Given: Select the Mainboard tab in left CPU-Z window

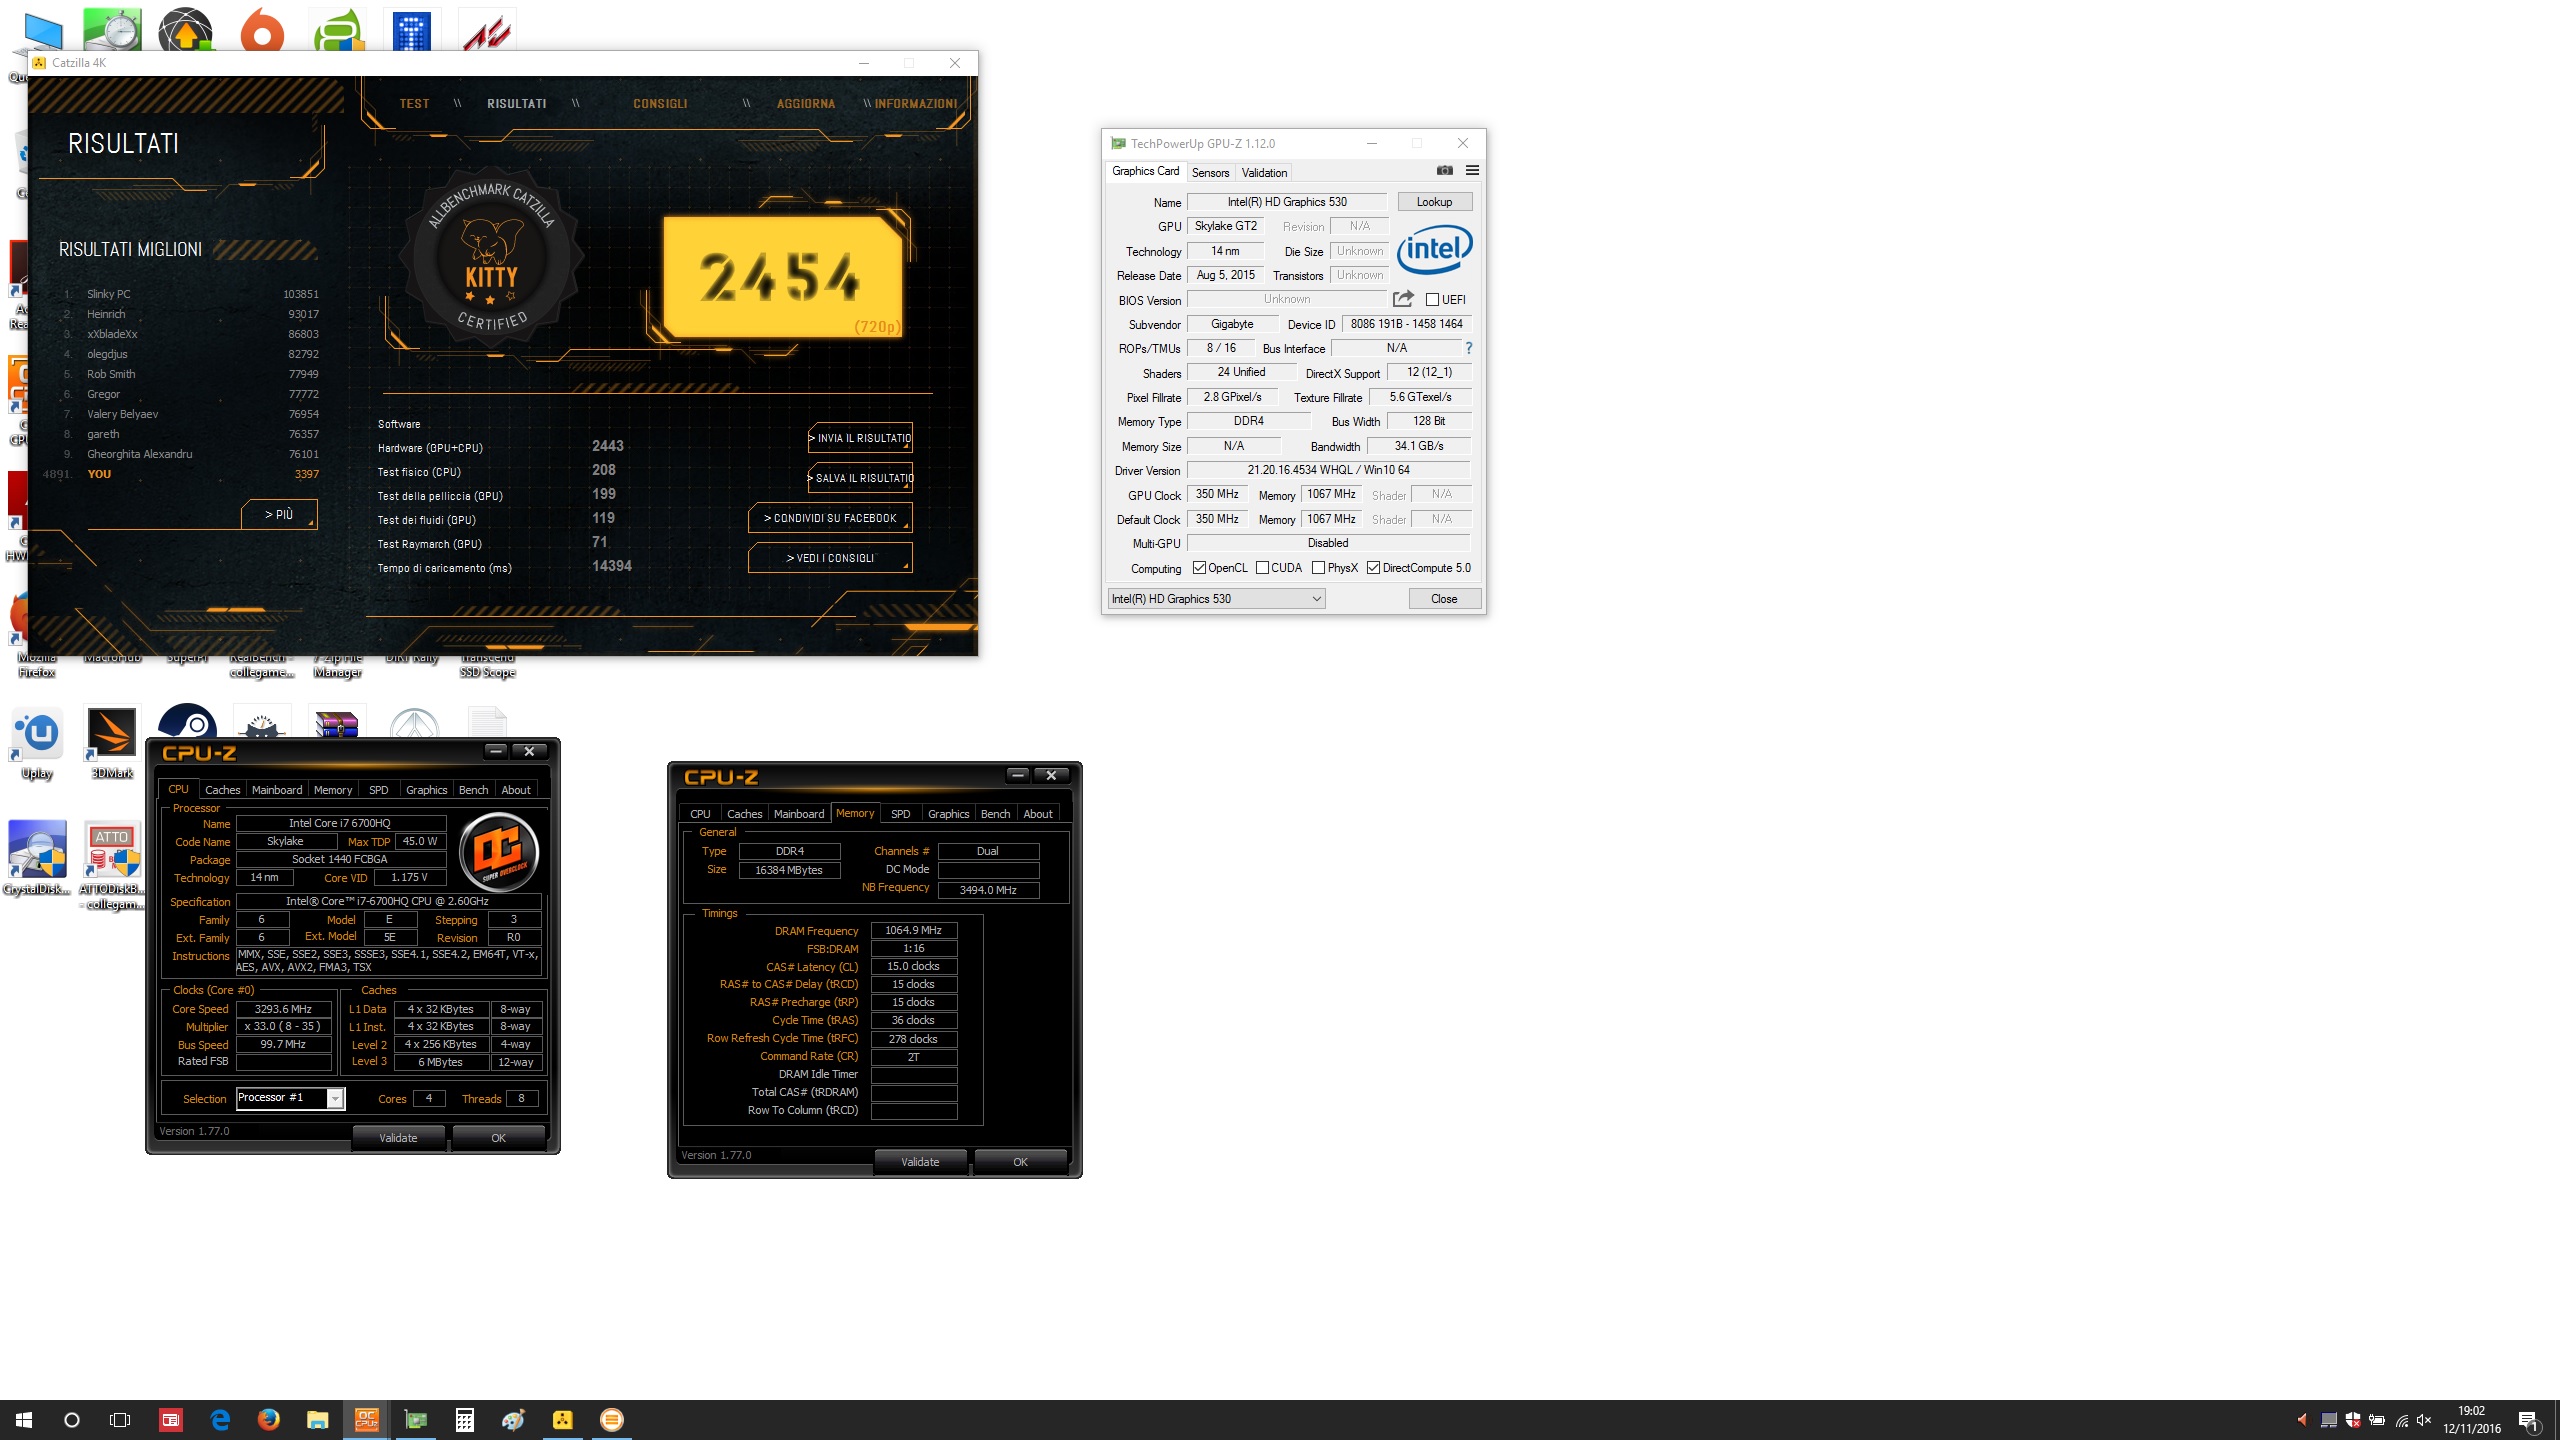Looking at the screenshot, I should tap(277, 790).
